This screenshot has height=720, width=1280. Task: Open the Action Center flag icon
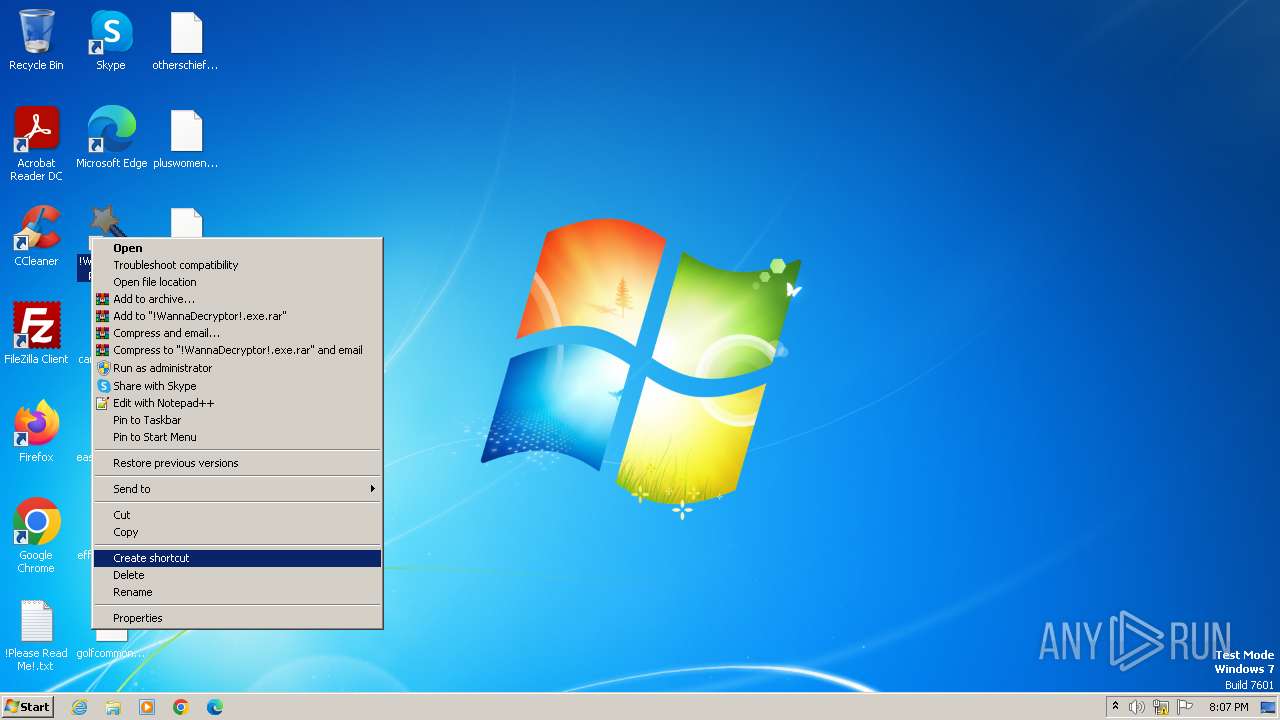click(1185, 707)
